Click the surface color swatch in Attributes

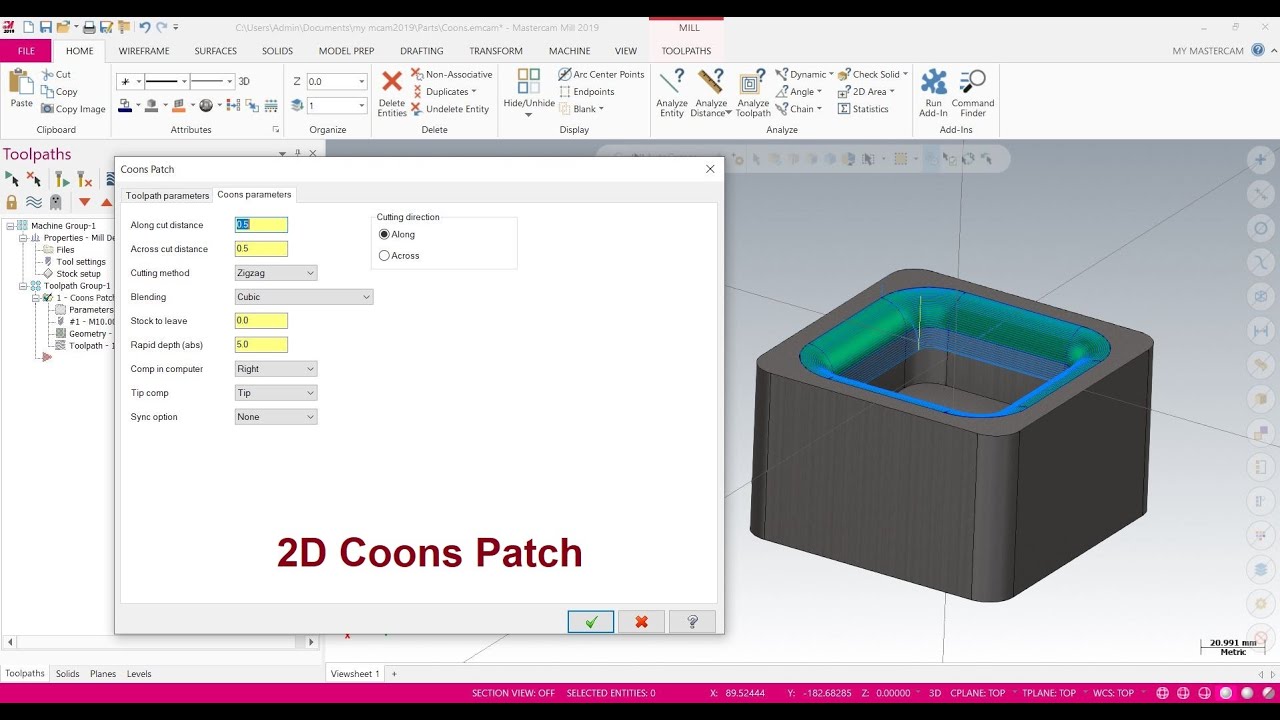click(x=179, y=106)
